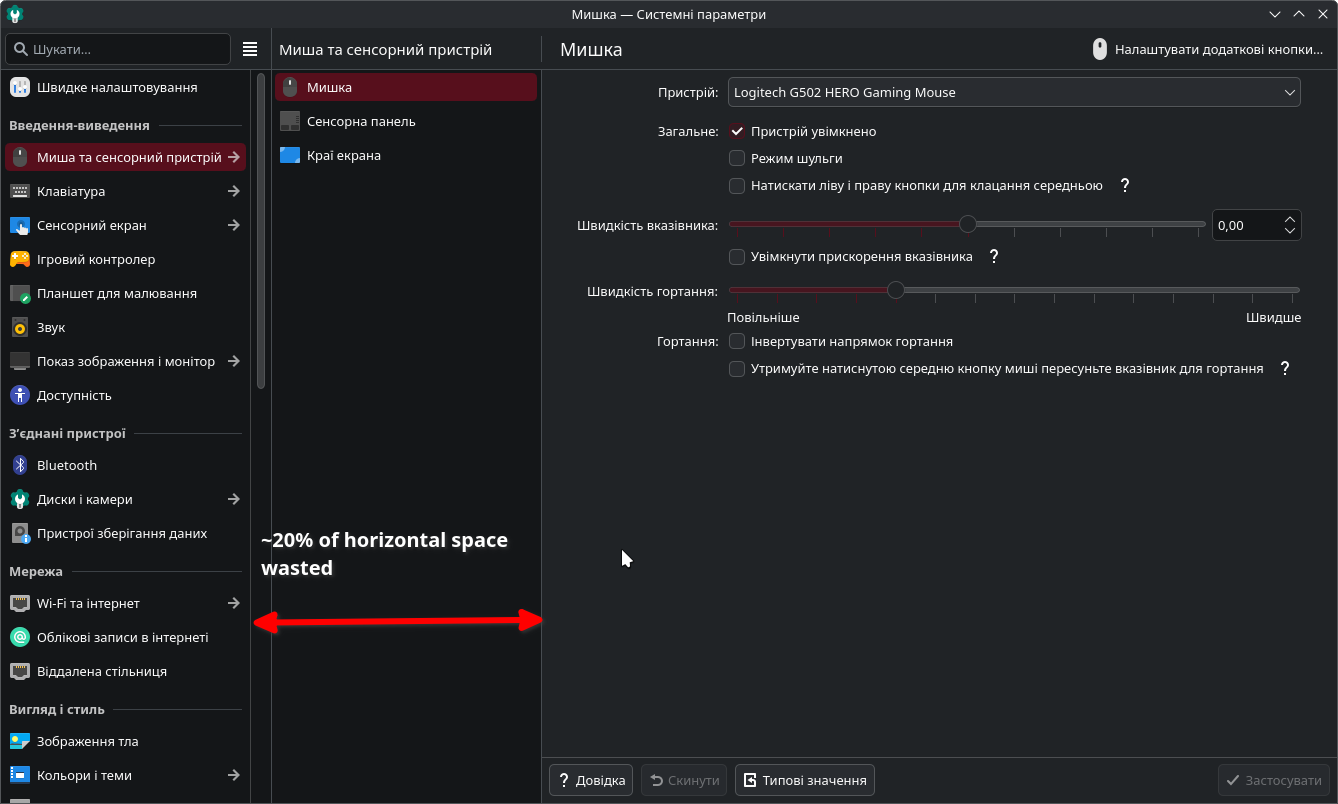The height and width of the screenshot is (804, 1338).
Task: Click the Швидкість гортання slider handle
Action: tap(896, 290)
